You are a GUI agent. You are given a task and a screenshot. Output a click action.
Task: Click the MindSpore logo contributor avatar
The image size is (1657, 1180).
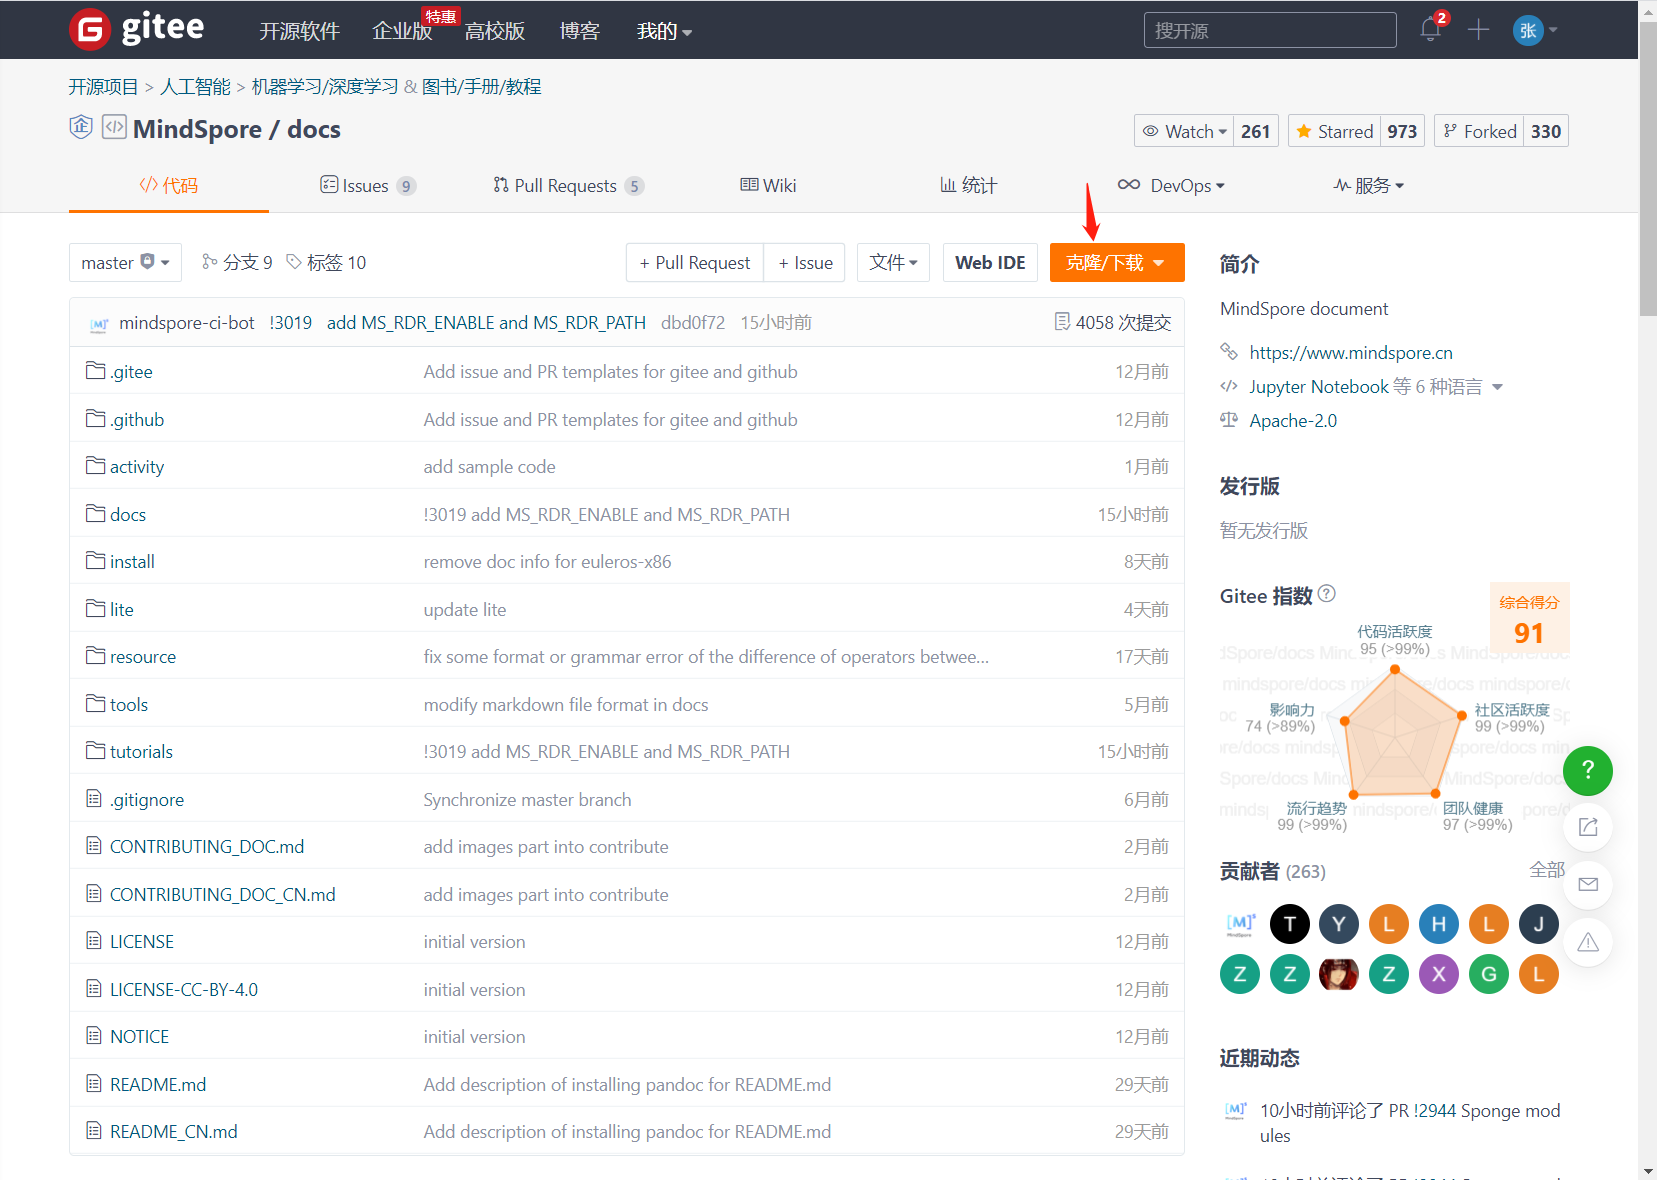pyautogui.click(x=1240, y=924)
